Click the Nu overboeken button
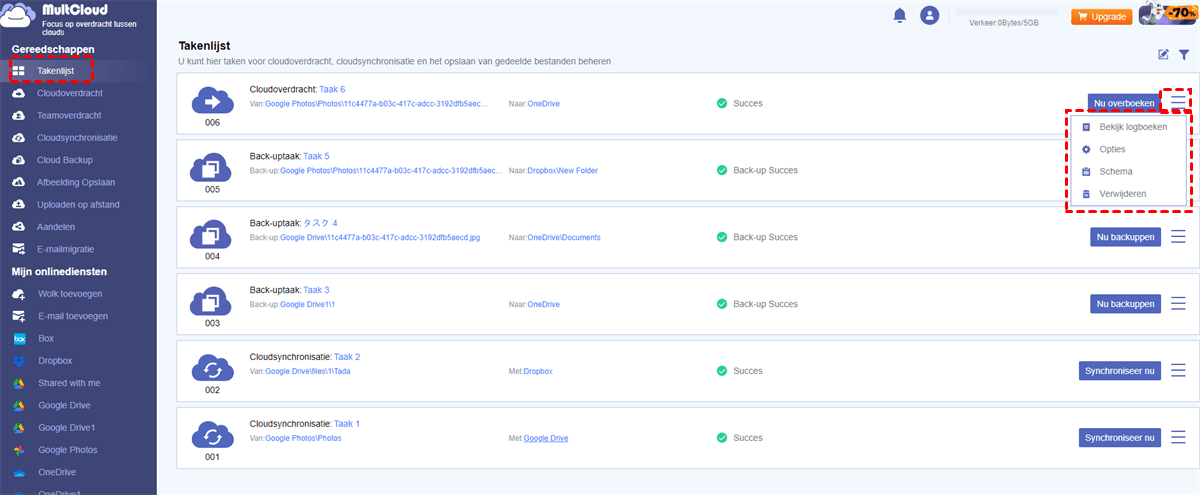This screenshot has height=495, width=1200. 1124,102
